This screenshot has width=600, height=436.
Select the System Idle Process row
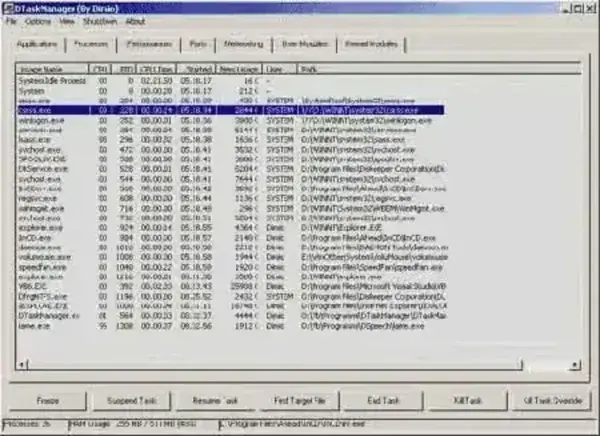pyautogui.click(x=232, y=81)
